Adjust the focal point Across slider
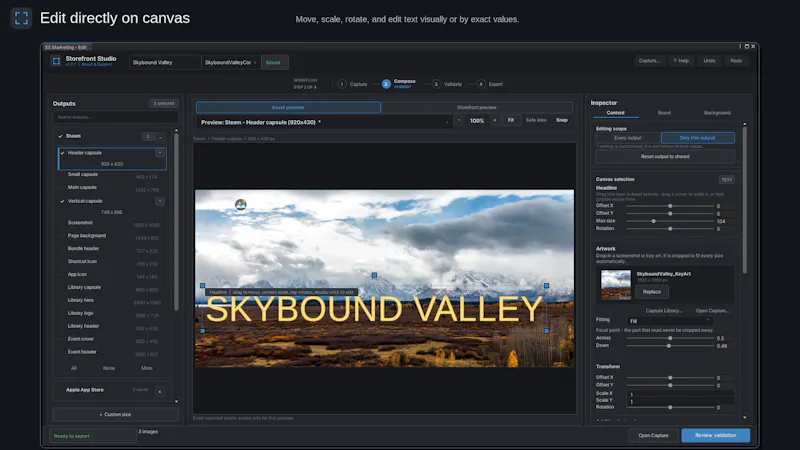 670,338
